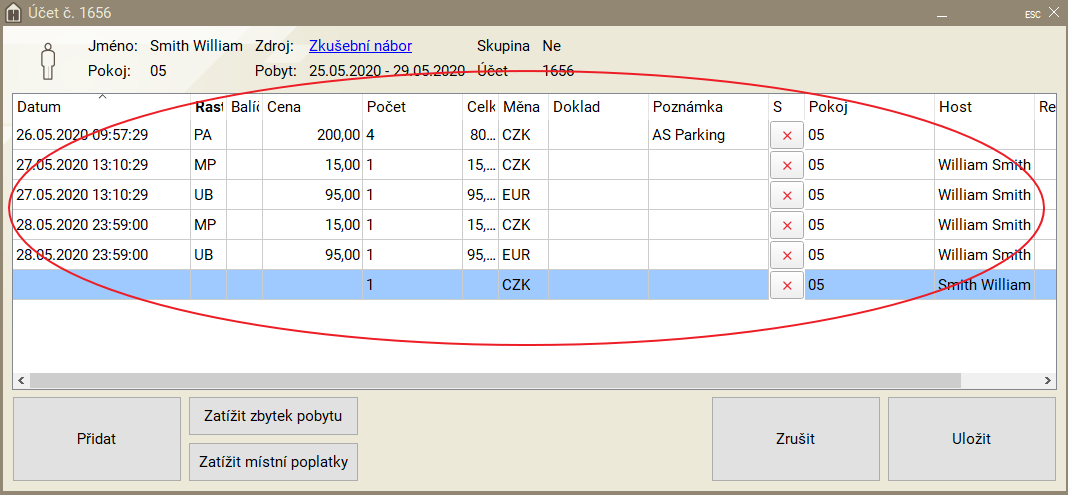This screenshot has height=495, width=1068.
Task: Click the Přidat button
Action: click(x=96, y=439)
